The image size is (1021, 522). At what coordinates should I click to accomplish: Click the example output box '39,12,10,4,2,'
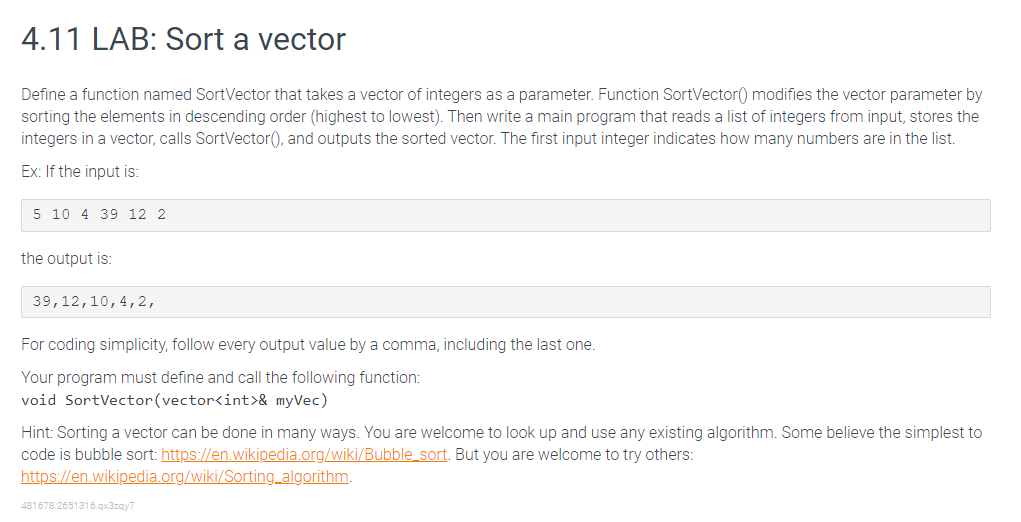click(506, 301)
